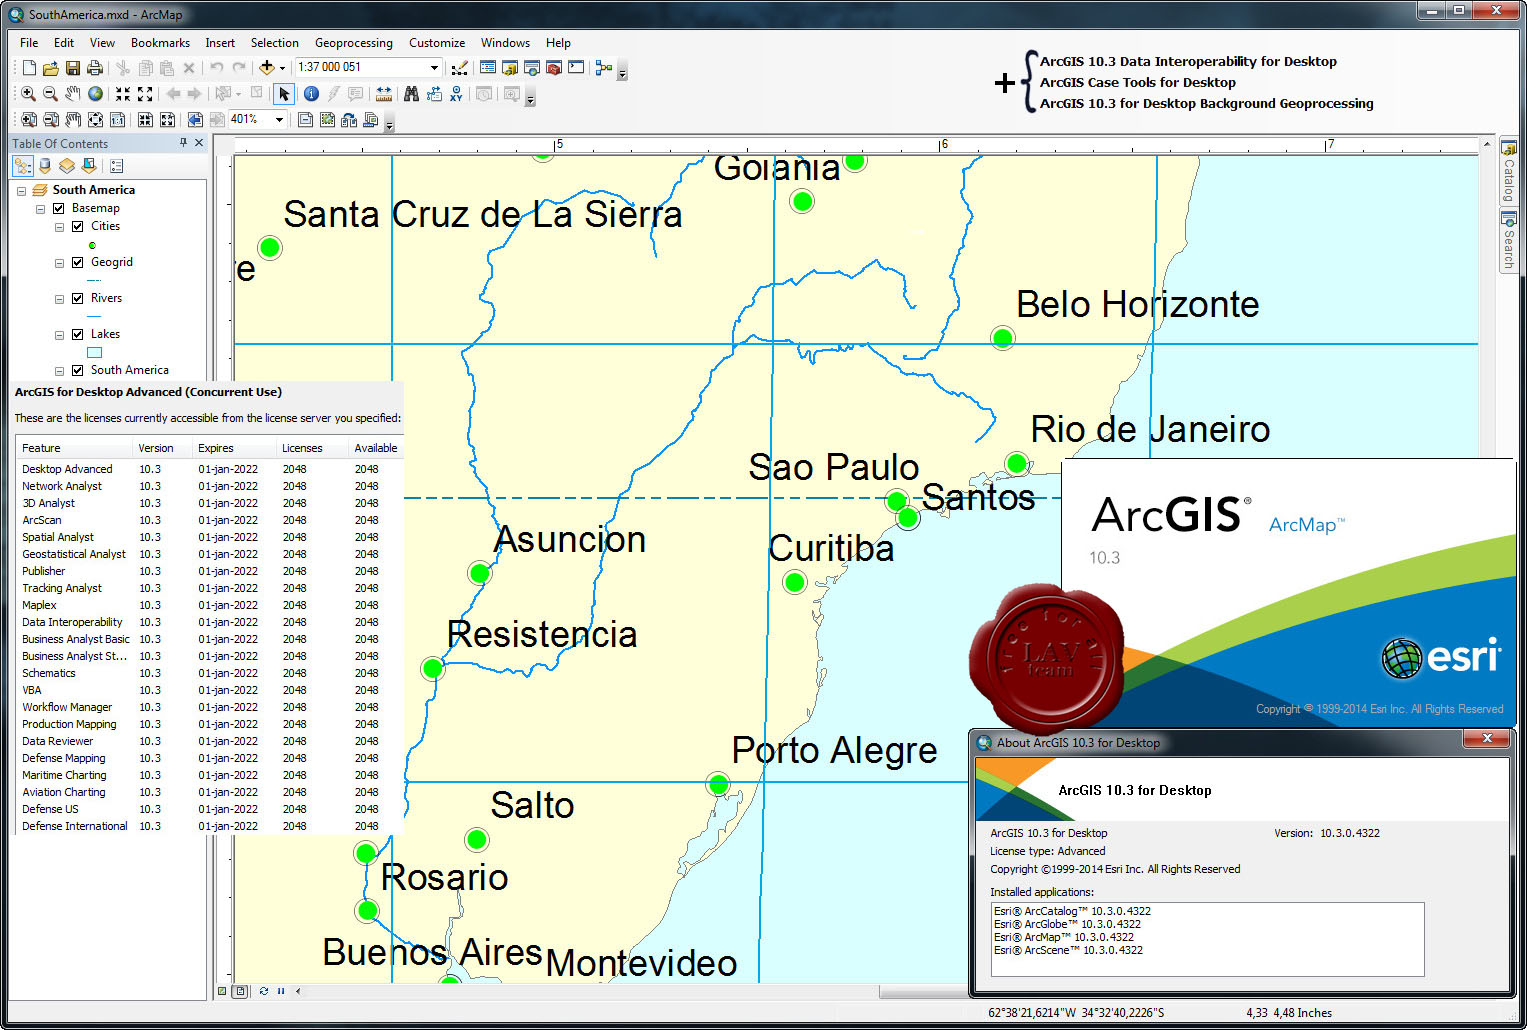Open ArcToolbox red toolbox icon

(554, 68)
